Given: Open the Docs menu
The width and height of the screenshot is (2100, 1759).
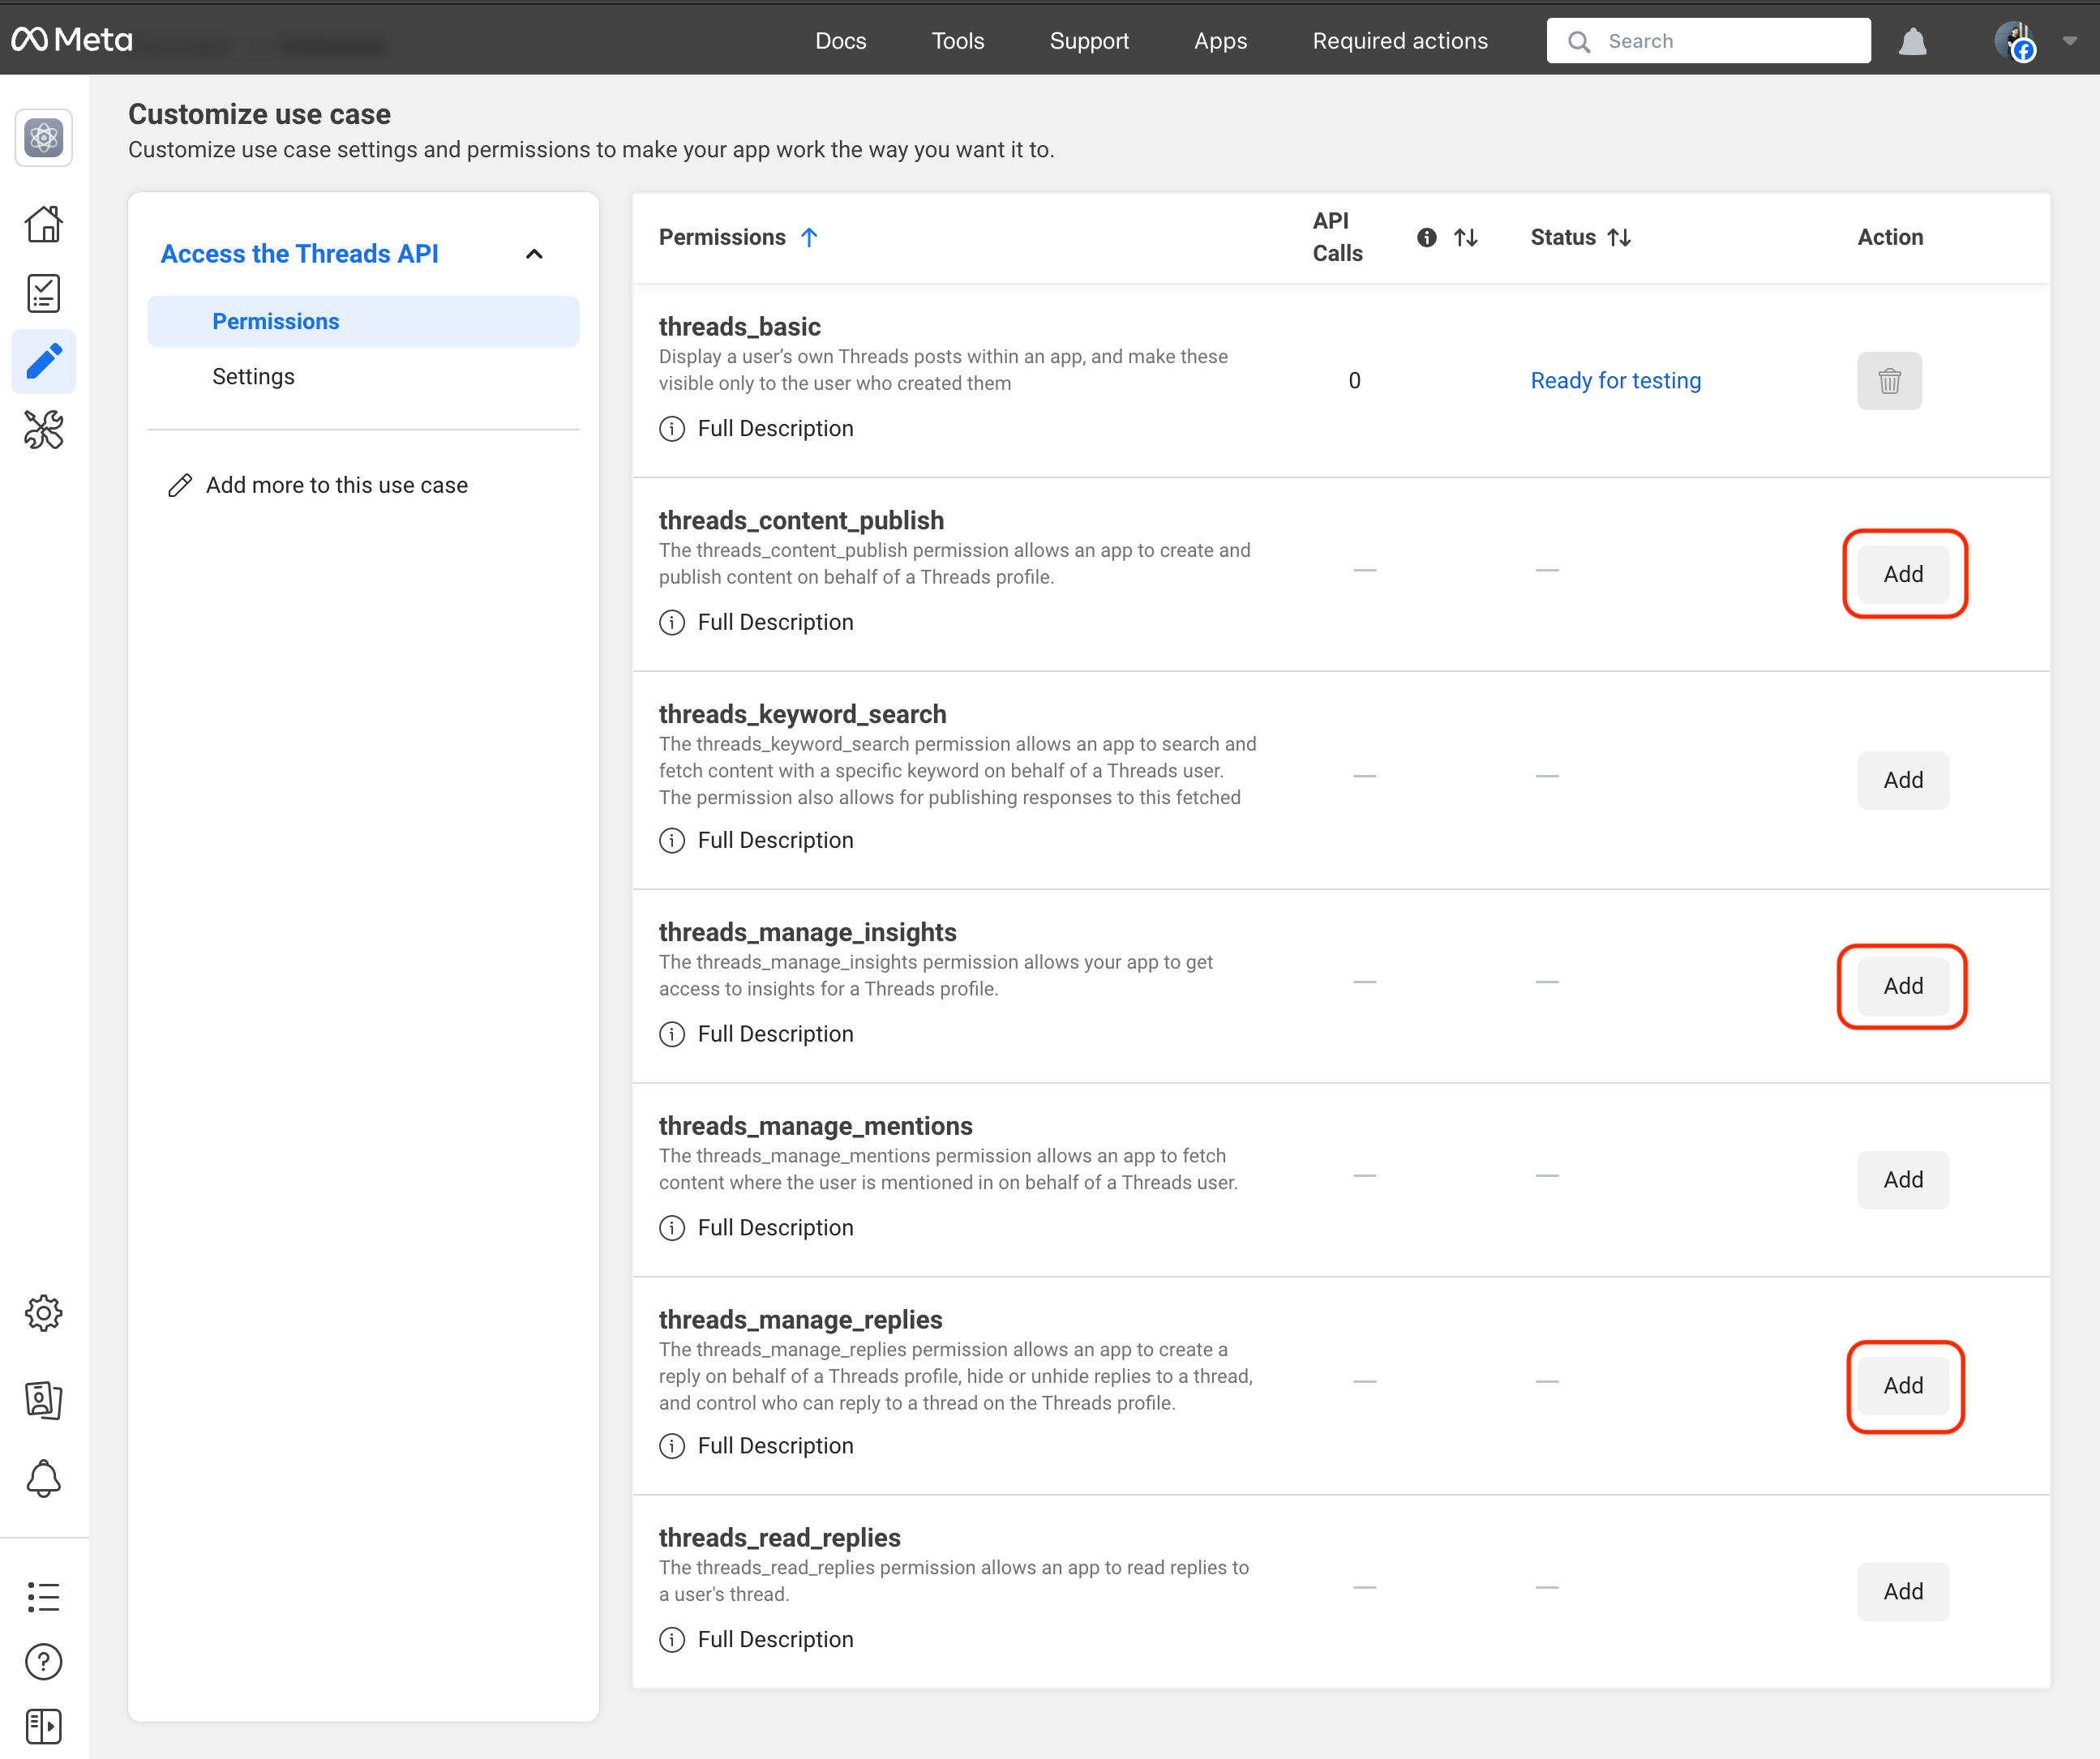Looking at the screenshot, I should pos(841,41).
